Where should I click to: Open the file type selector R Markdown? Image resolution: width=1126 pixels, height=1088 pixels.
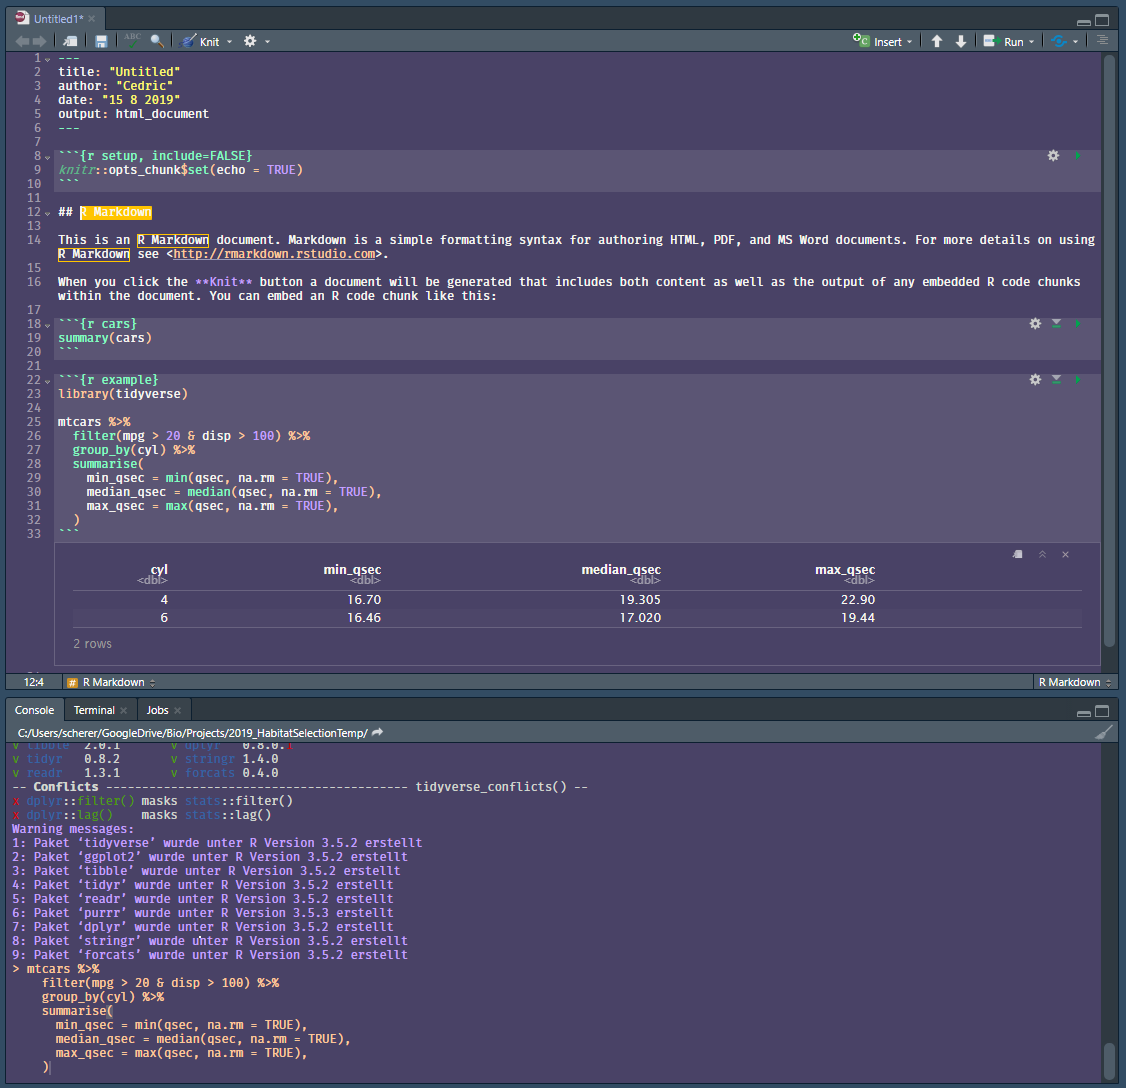1074,682
